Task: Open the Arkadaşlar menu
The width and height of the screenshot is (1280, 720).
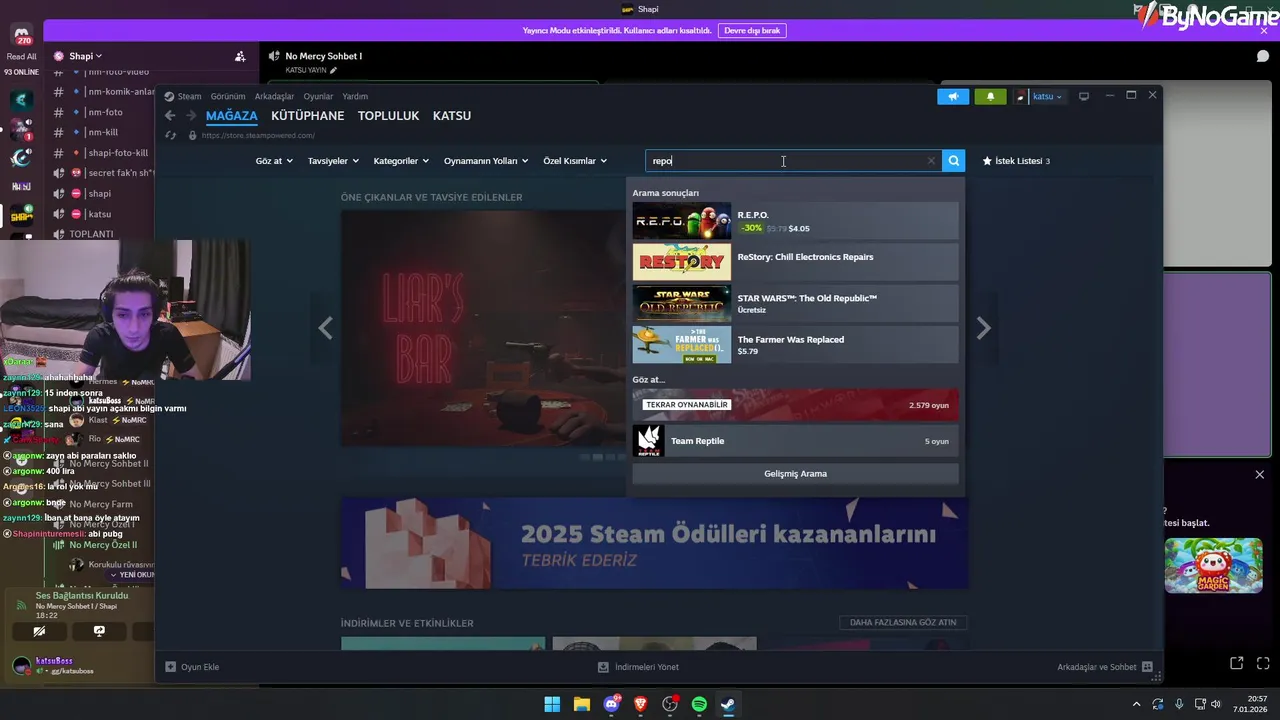Action: 274,96
